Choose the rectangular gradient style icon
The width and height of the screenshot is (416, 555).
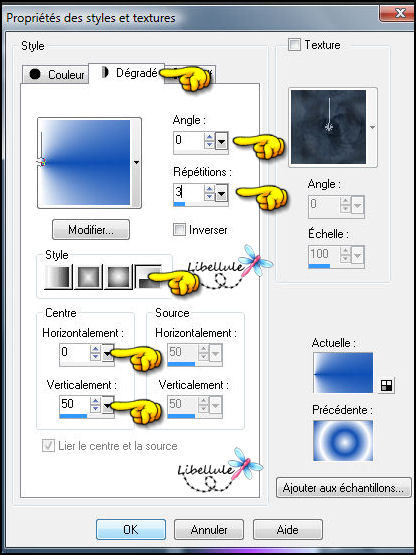click(x=88, y=276)
